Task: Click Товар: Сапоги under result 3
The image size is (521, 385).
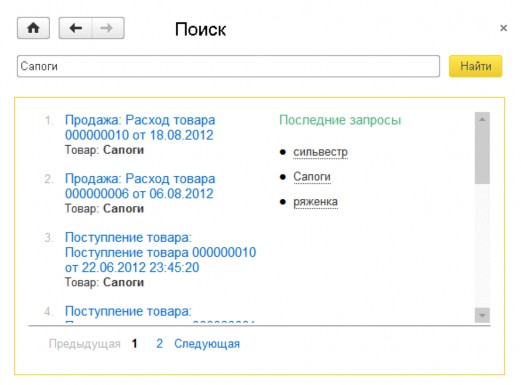Action: (x=104, y=282)
